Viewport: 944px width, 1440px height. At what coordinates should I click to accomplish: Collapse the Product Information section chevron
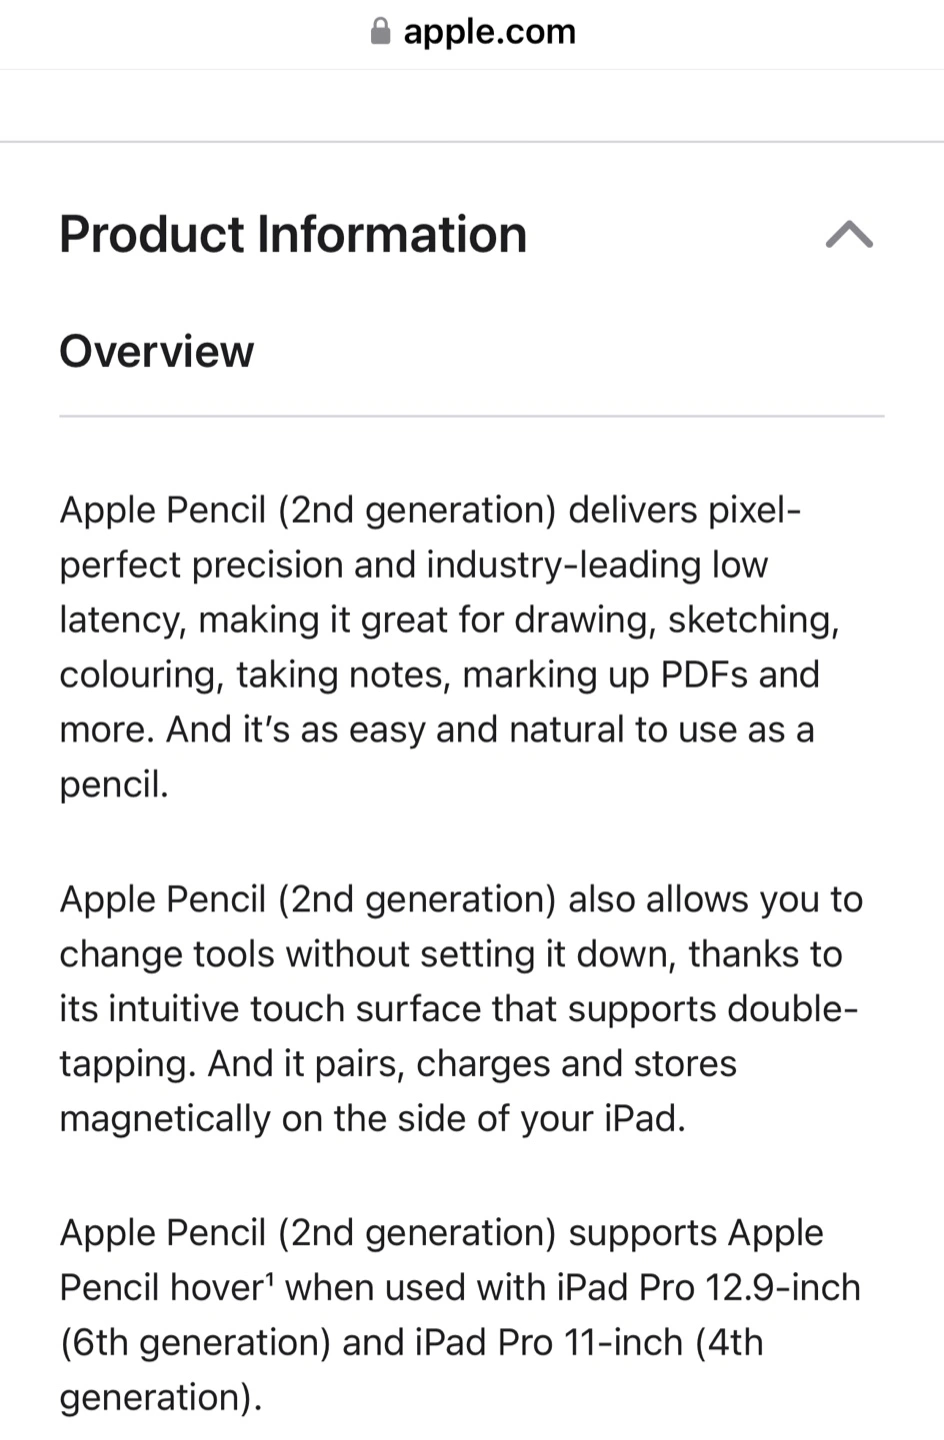[849, 235]
